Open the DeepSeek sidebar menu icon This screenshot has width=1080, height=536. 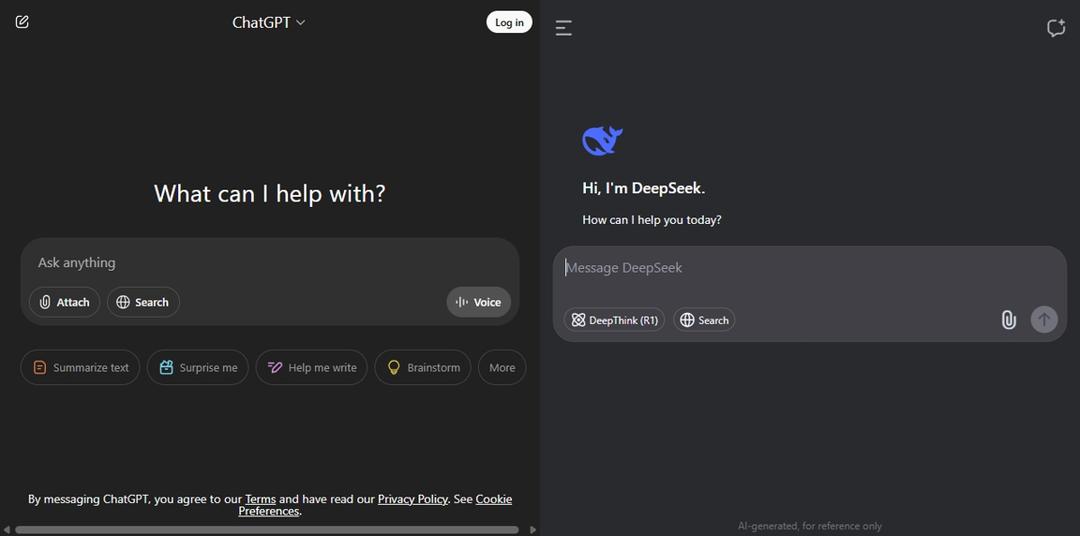pos(563,28)
